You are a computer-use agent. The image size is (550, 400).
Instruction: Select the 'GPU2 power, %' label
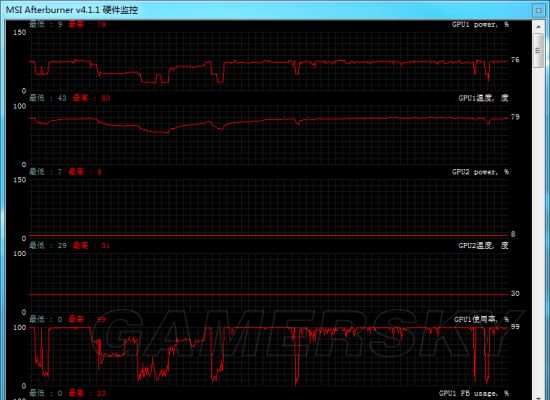[480, 172]
